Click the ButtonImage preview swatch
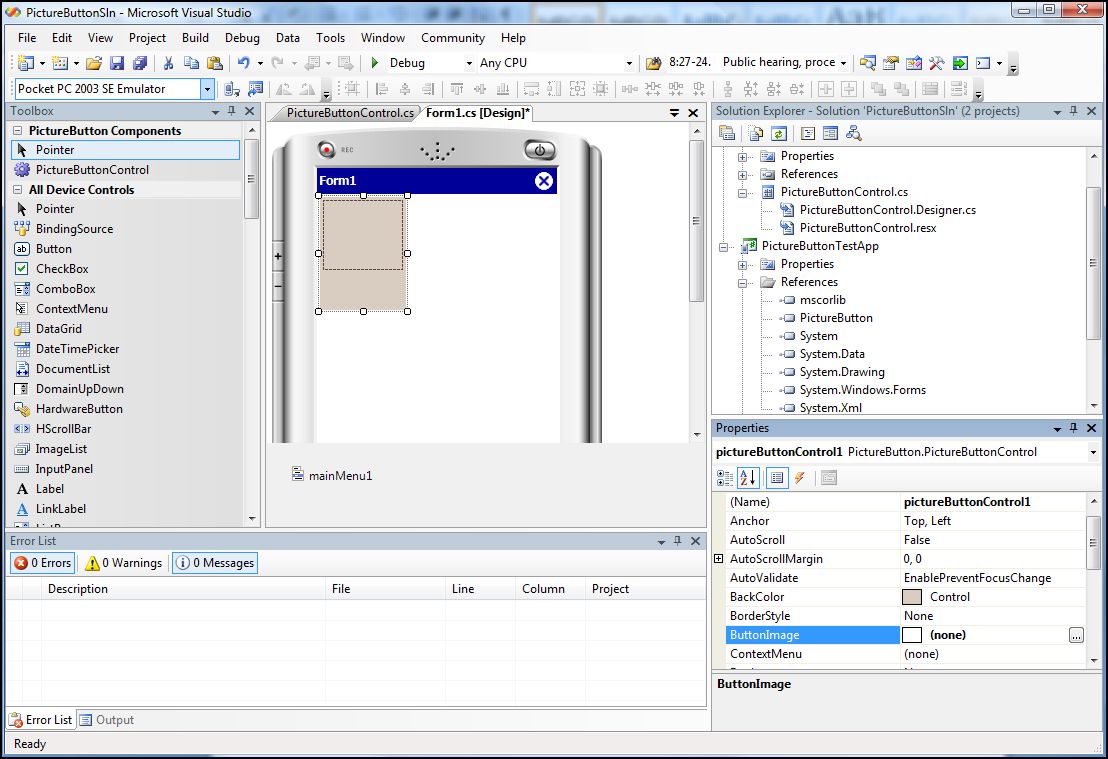 (x=912, y=635)
